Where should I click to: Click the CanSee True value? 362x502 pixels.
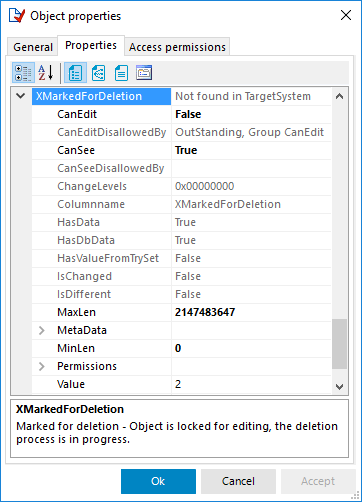186,150
